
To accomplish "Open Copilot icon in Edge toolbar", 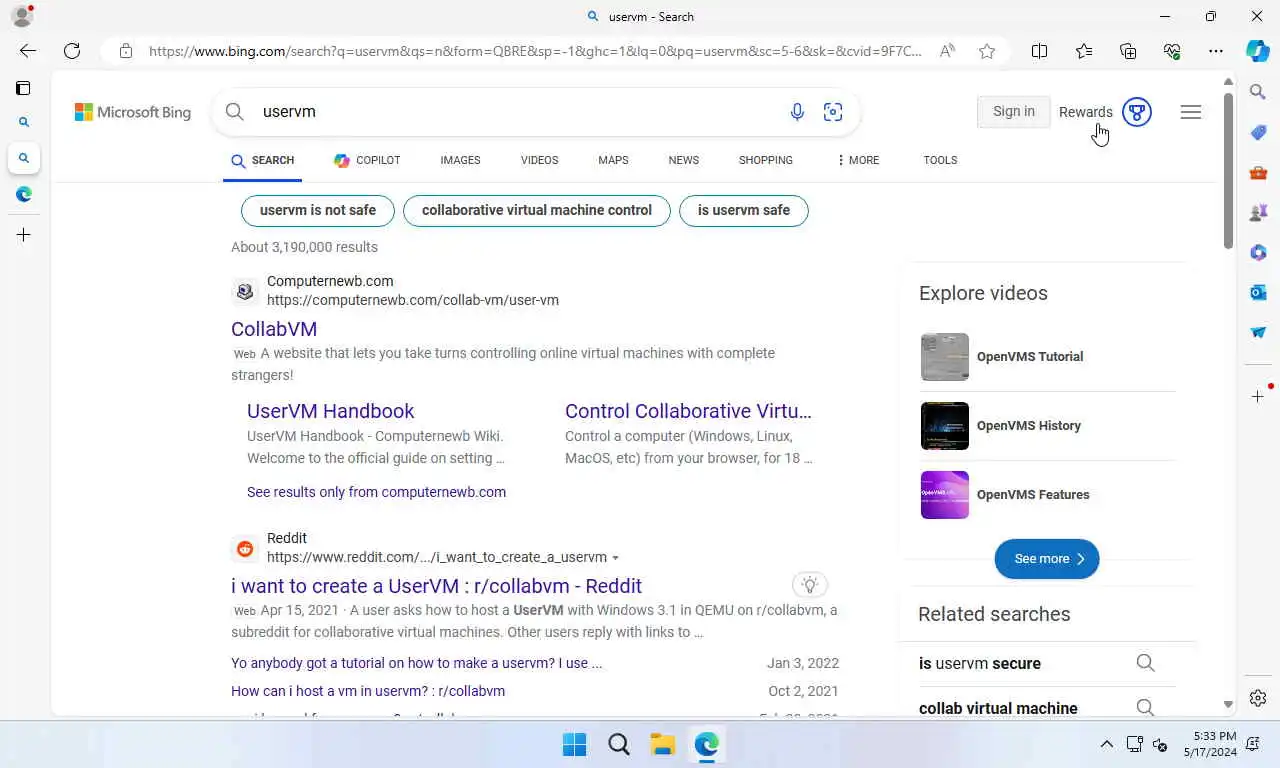I will coord(1258,51).
